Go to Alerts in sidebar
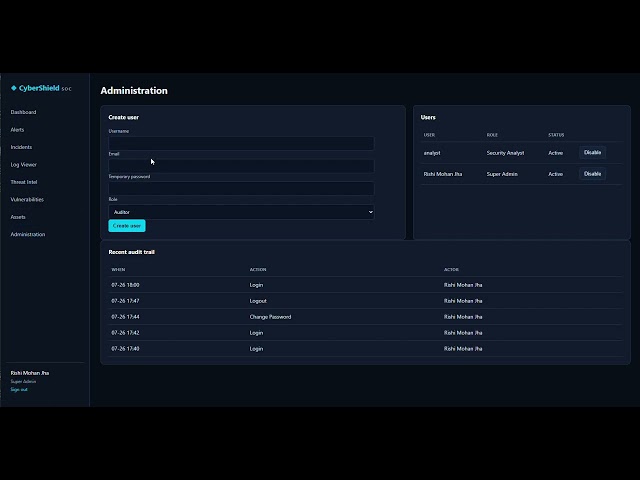Viewport: 640px width, 480px height. (x=17, y=129)
